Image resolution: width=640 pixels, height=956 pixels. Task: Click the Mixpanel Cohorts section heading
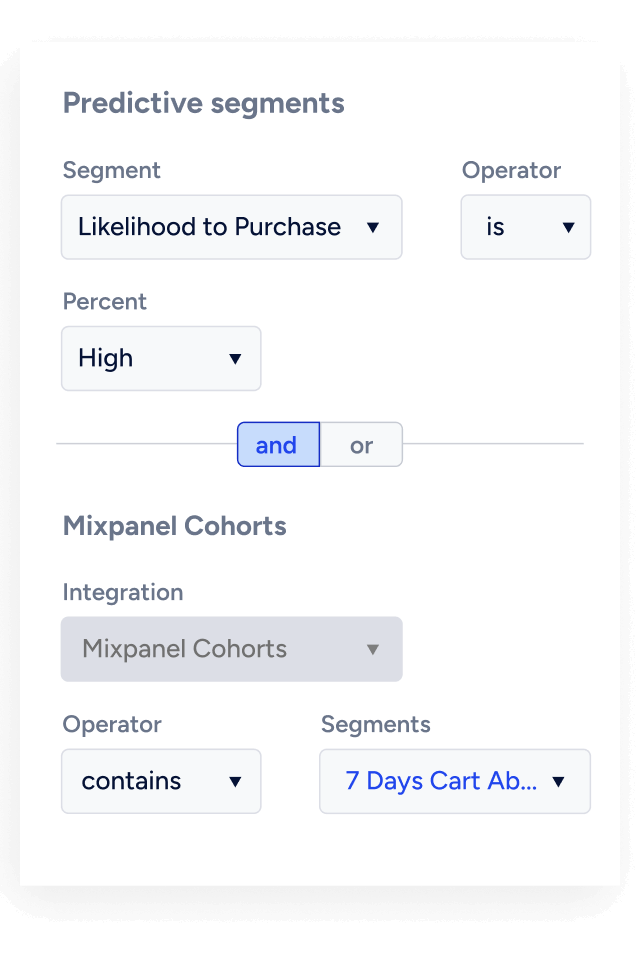click(174, 526)
